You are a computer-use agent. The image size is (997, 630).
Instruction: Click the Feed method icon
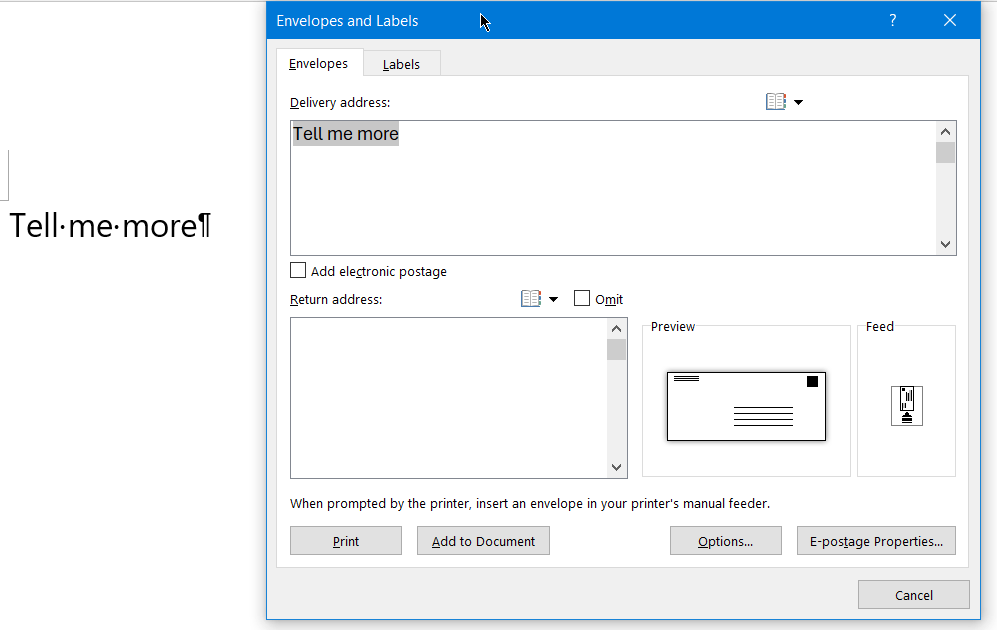click(x=907, y=406)
